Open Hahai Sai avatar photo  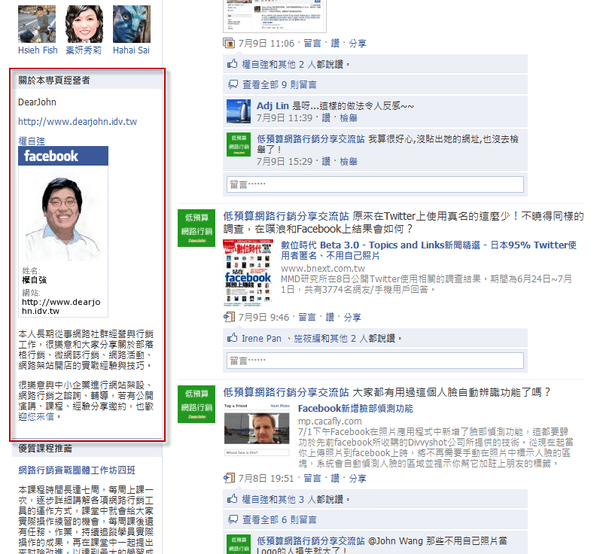pos(132,24)
